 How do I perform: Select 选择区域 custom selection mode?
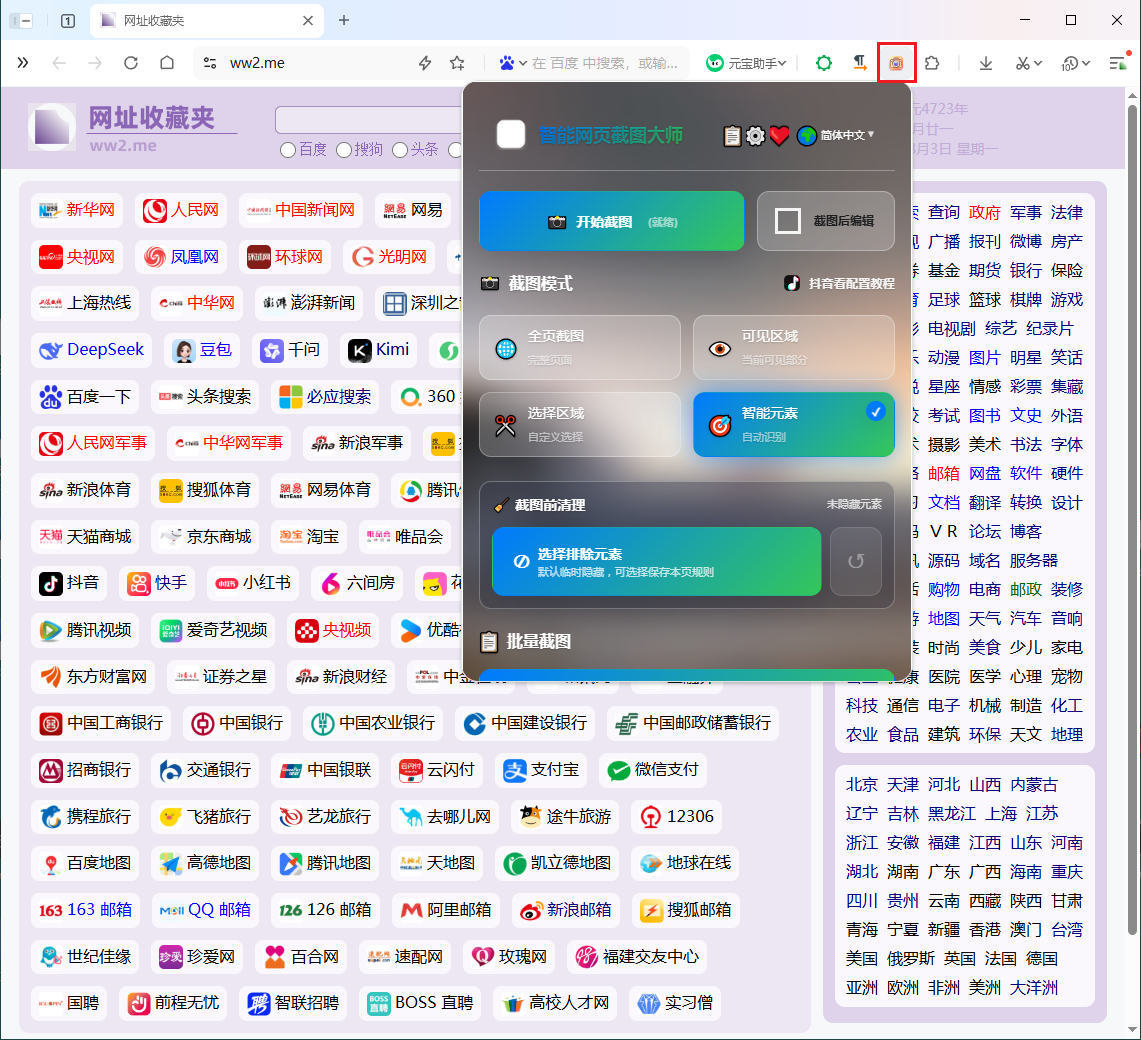tap(580, 424)
